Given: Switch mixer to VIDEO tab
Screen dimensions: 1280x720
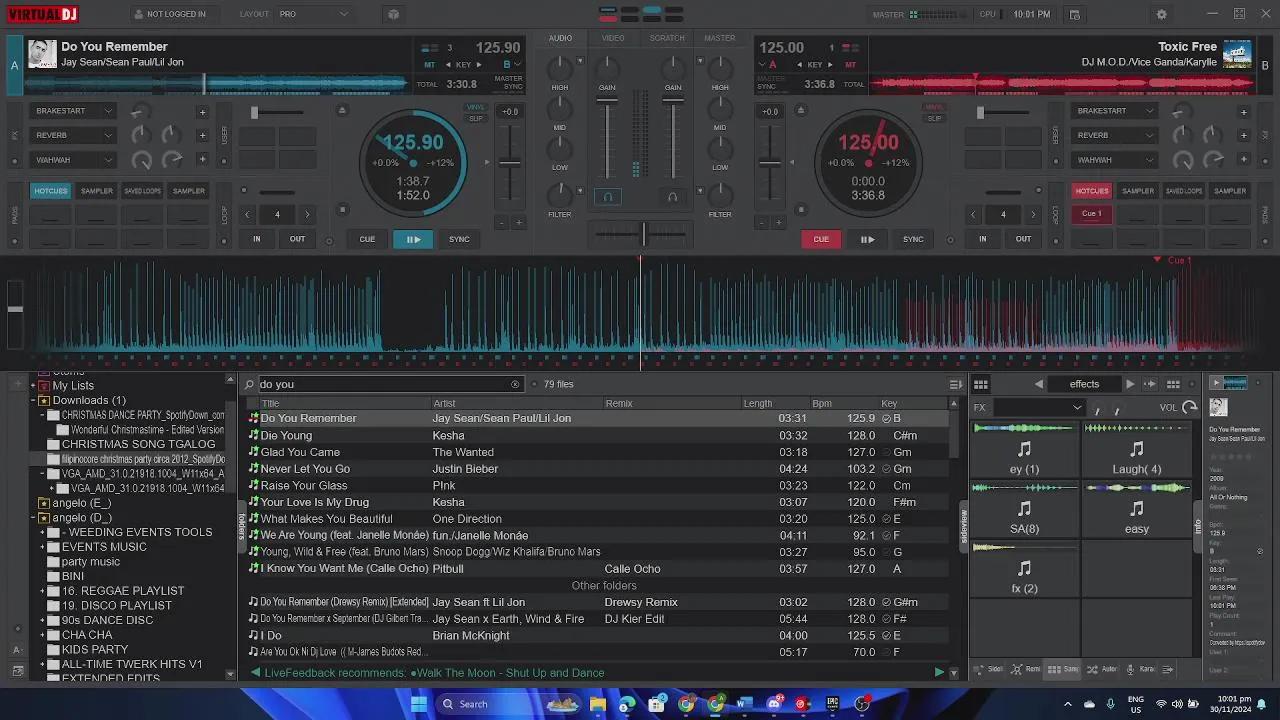Looking at the screenshot, I should tap(613, 38).
